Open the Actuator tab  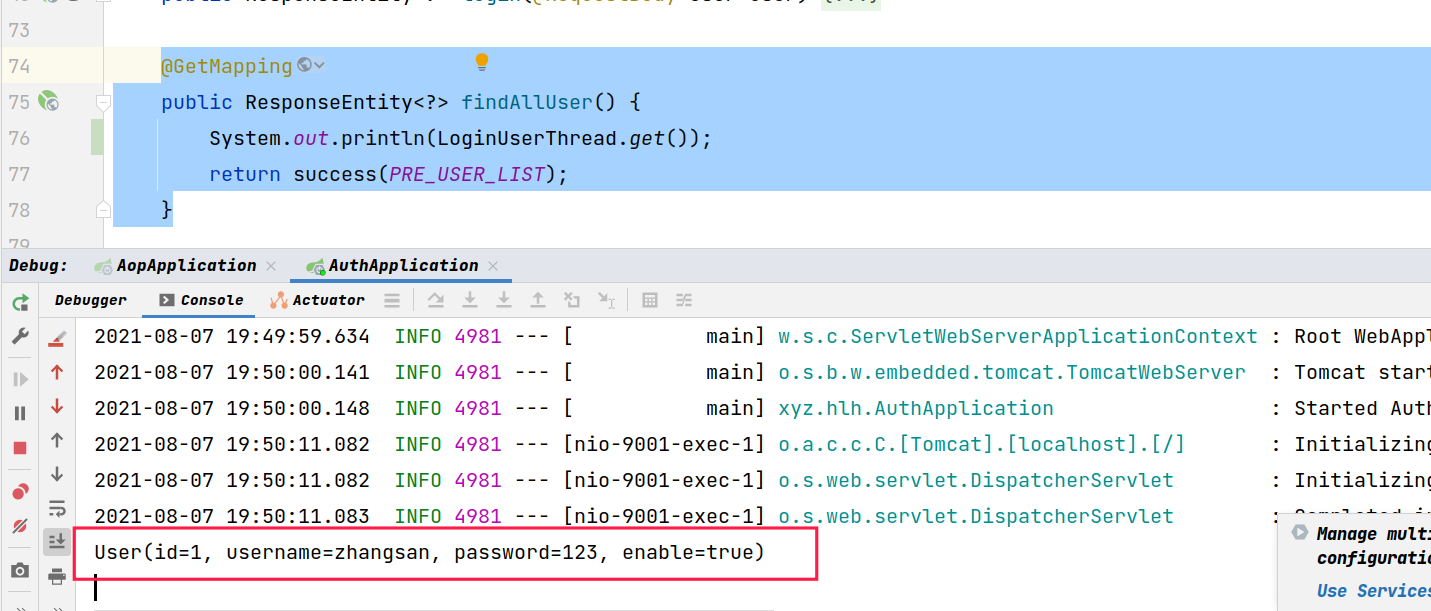pos(318,300)
